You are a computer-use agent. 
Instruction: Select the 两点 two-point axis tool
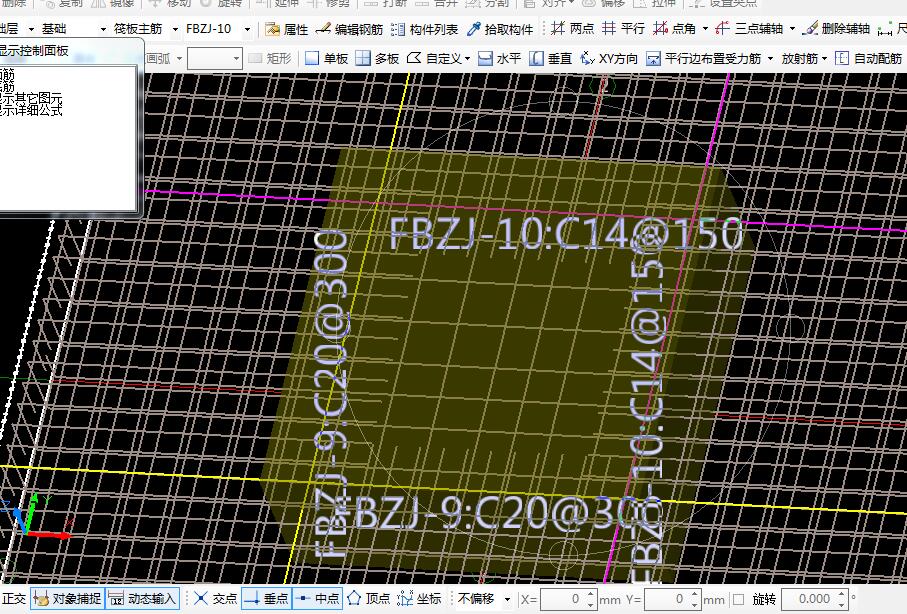pyautogui.click(x=573, y=28)
